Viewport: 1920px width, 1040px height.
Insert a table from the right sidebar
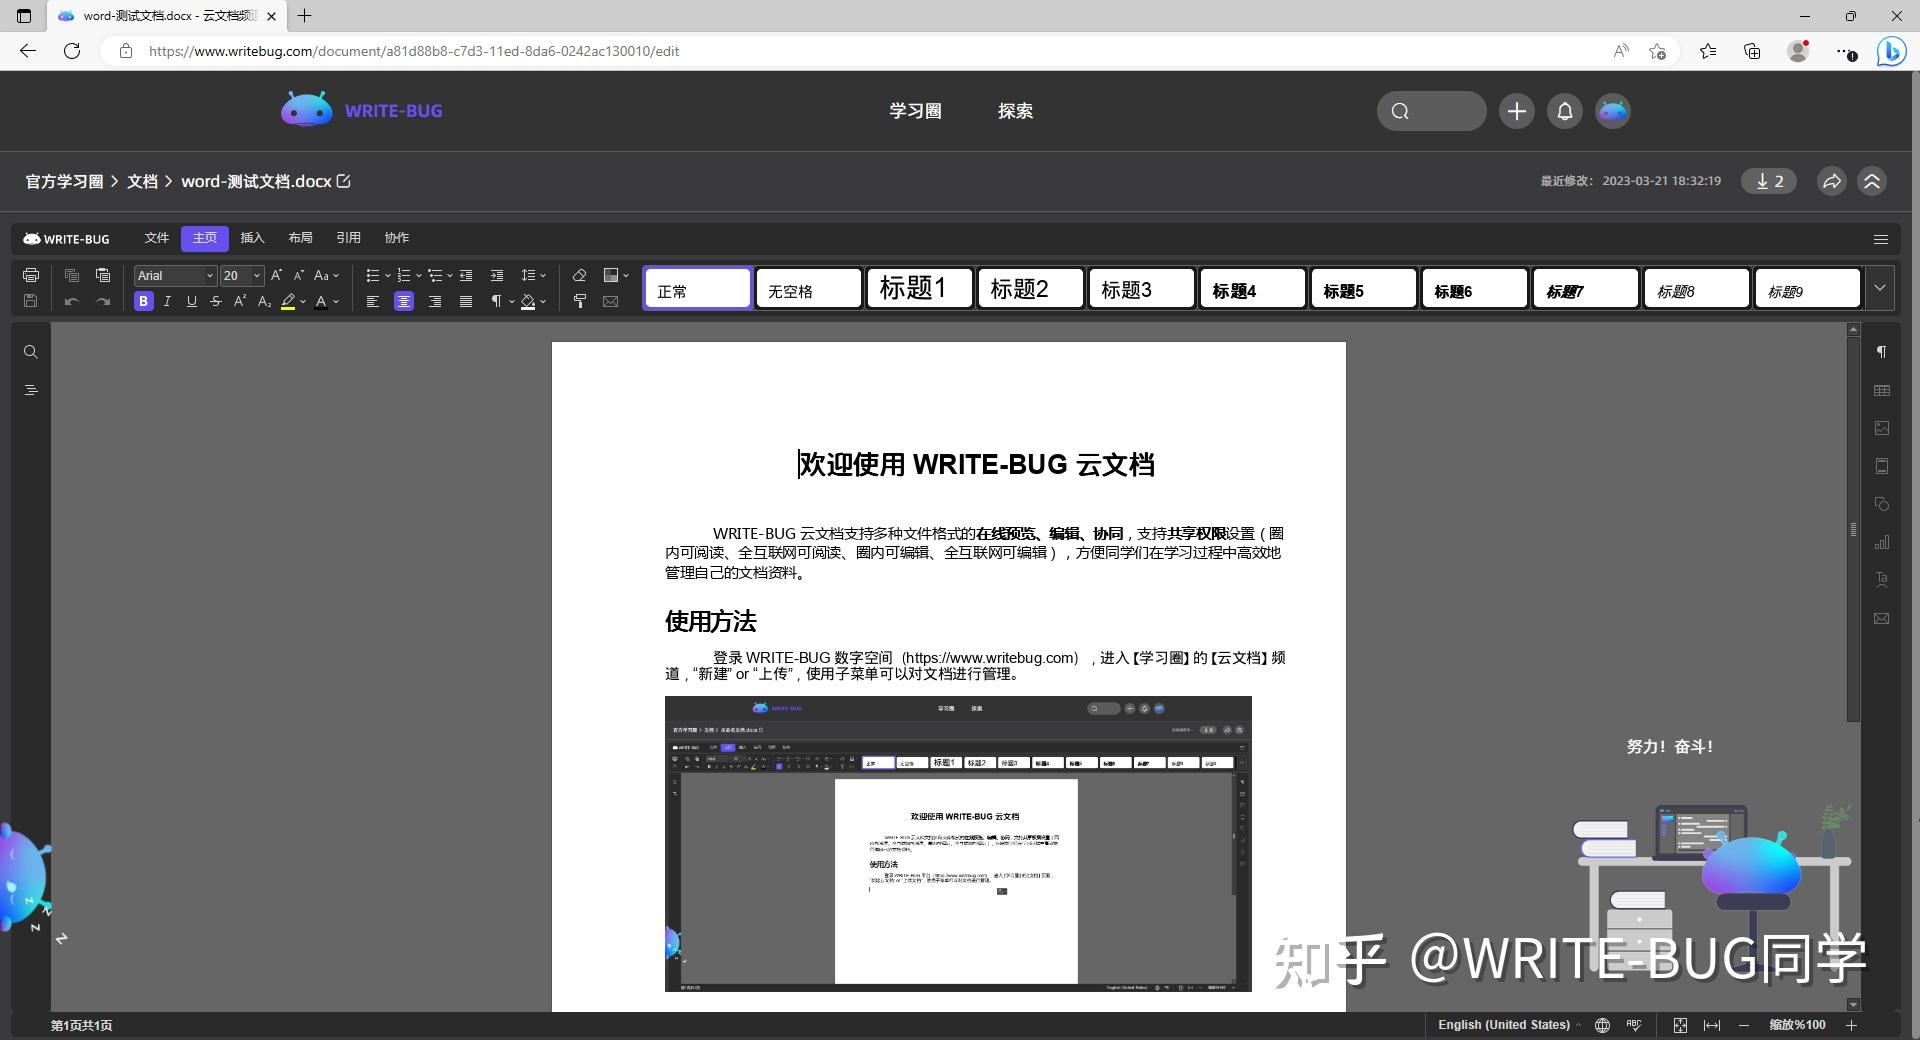[1882, 391]
